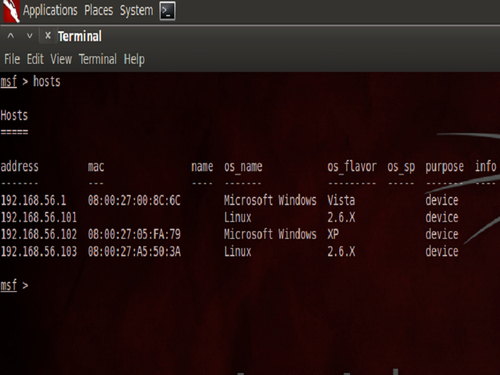Click the os_name column header

[x=243, y=167]
